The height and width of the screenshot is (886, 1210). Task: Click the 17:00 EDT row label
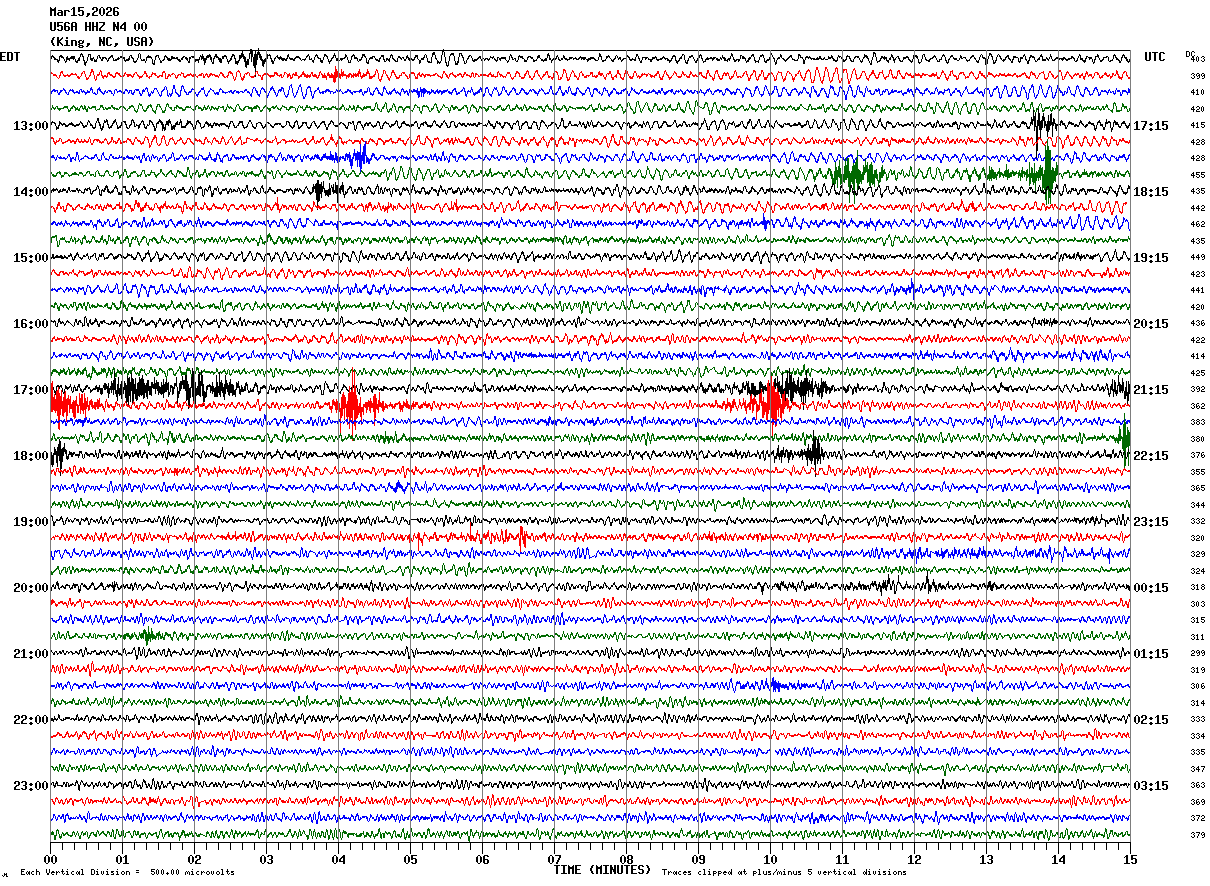coord(30,390)
